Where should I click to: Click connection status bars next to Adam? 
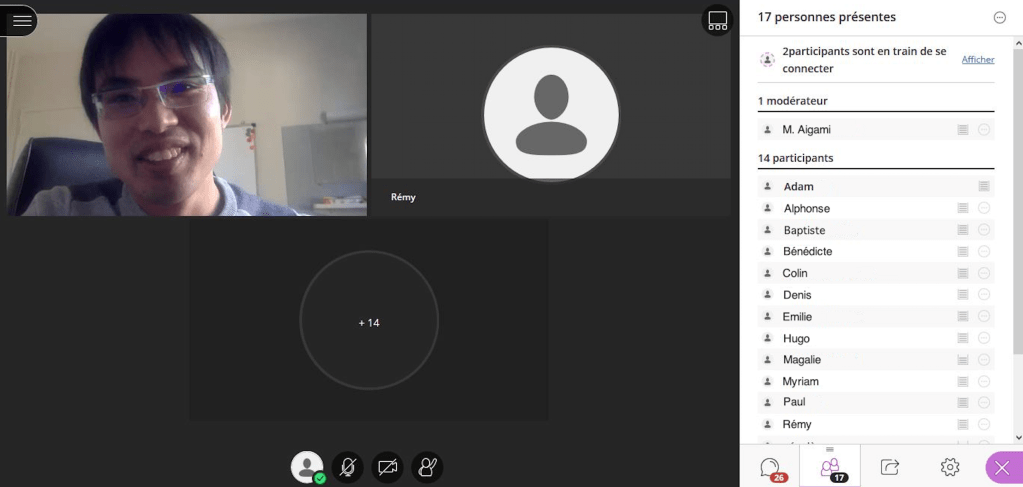(x=983, y=187)
